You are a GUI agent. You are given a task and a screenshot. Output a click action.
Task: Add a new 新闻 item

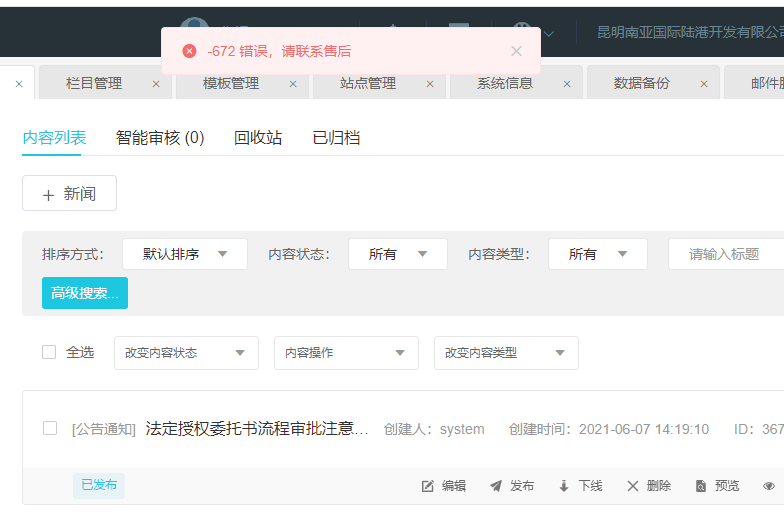pos(70,193)
